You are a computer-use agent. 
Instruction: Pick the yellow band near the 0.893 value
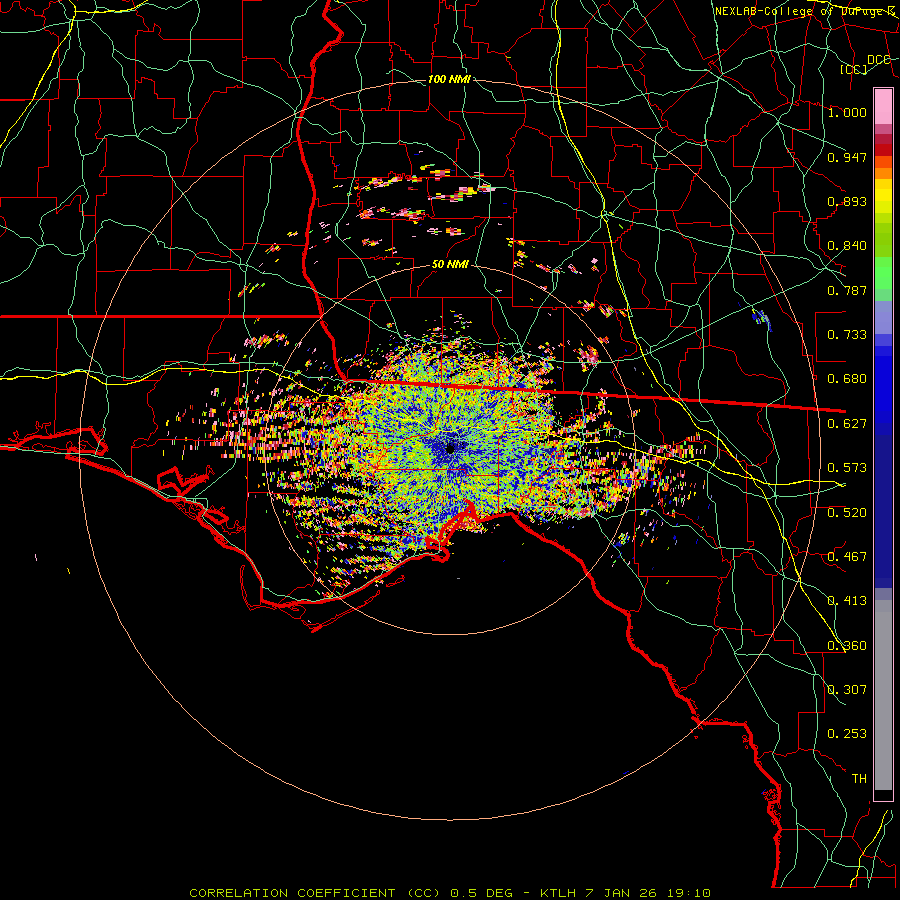point(883,200)
